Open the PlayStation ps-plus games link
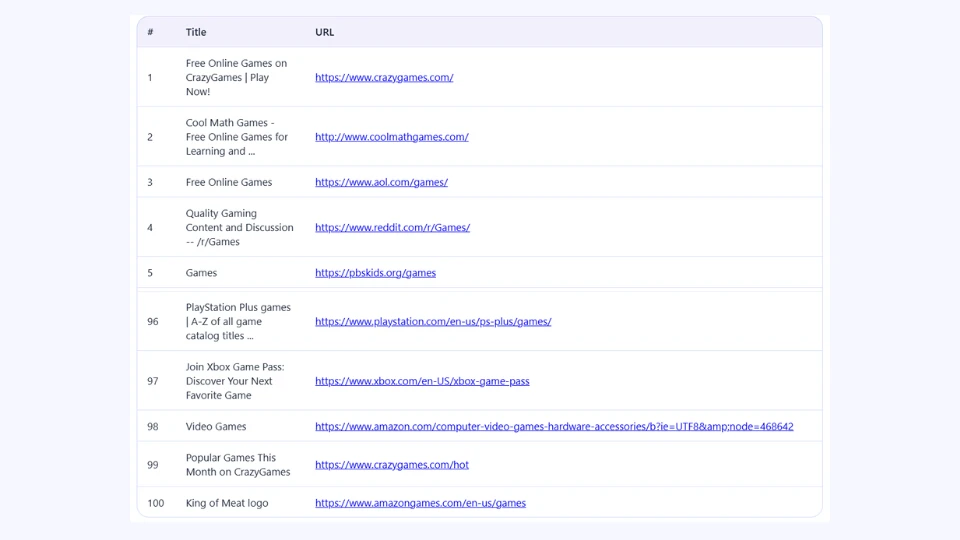This screenshot has width=960, height=540. [x=433, y=321]
